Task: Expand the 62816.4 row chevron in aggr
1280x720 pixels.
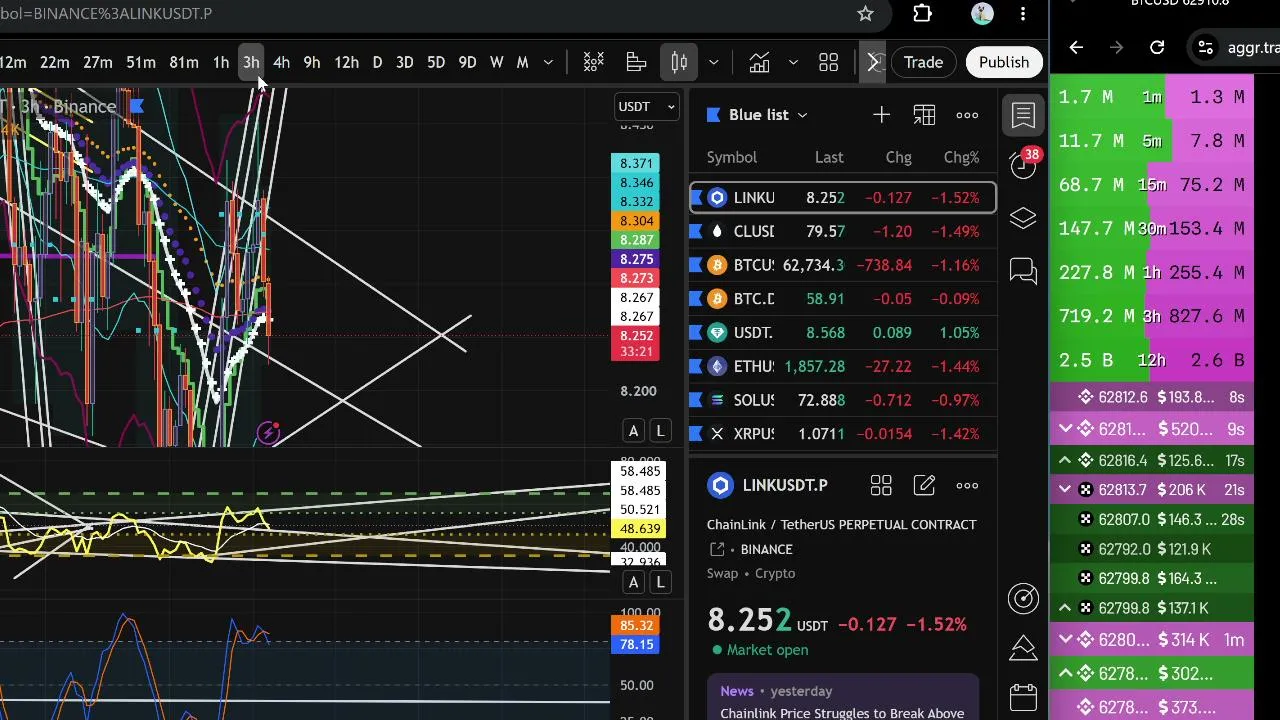Action: 1065,461
